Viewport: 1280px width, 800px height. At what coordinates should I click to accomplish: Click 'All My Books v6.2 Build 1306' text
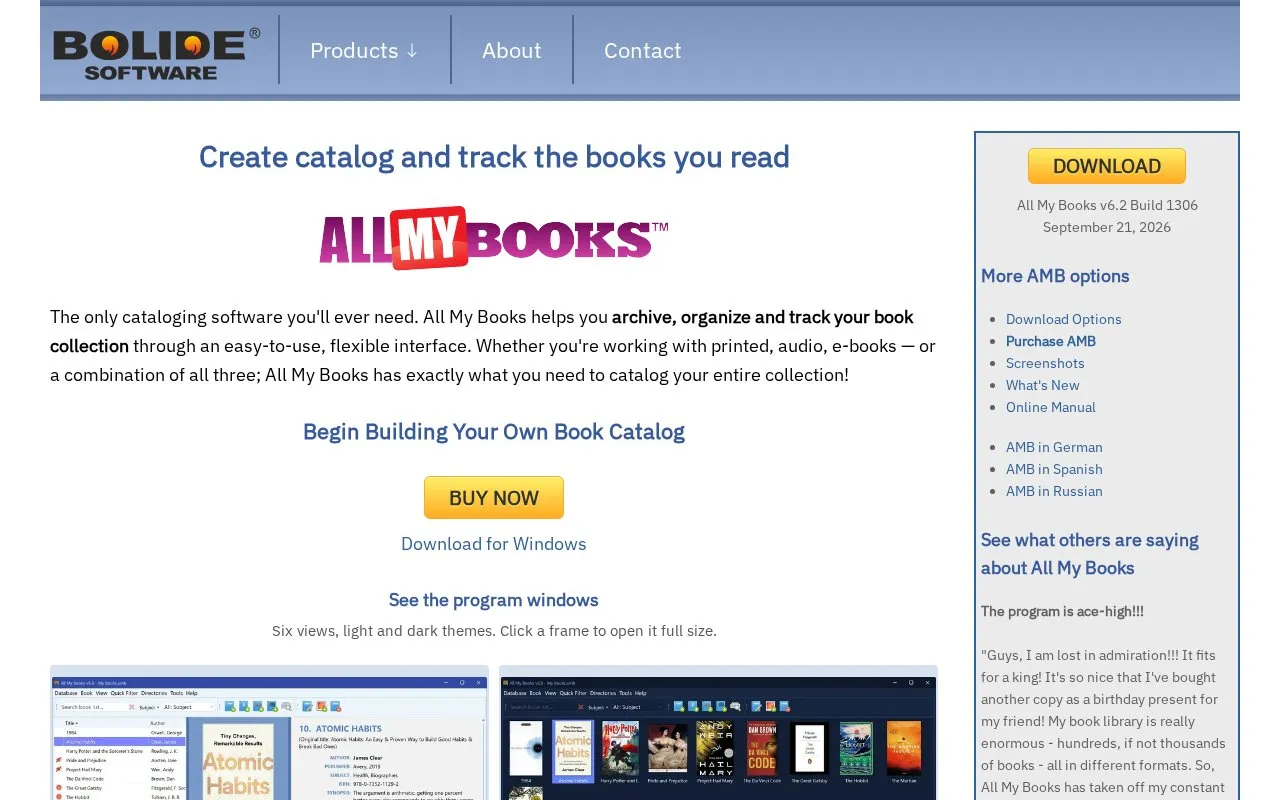pyautogui.click(x=1107, y=205)
